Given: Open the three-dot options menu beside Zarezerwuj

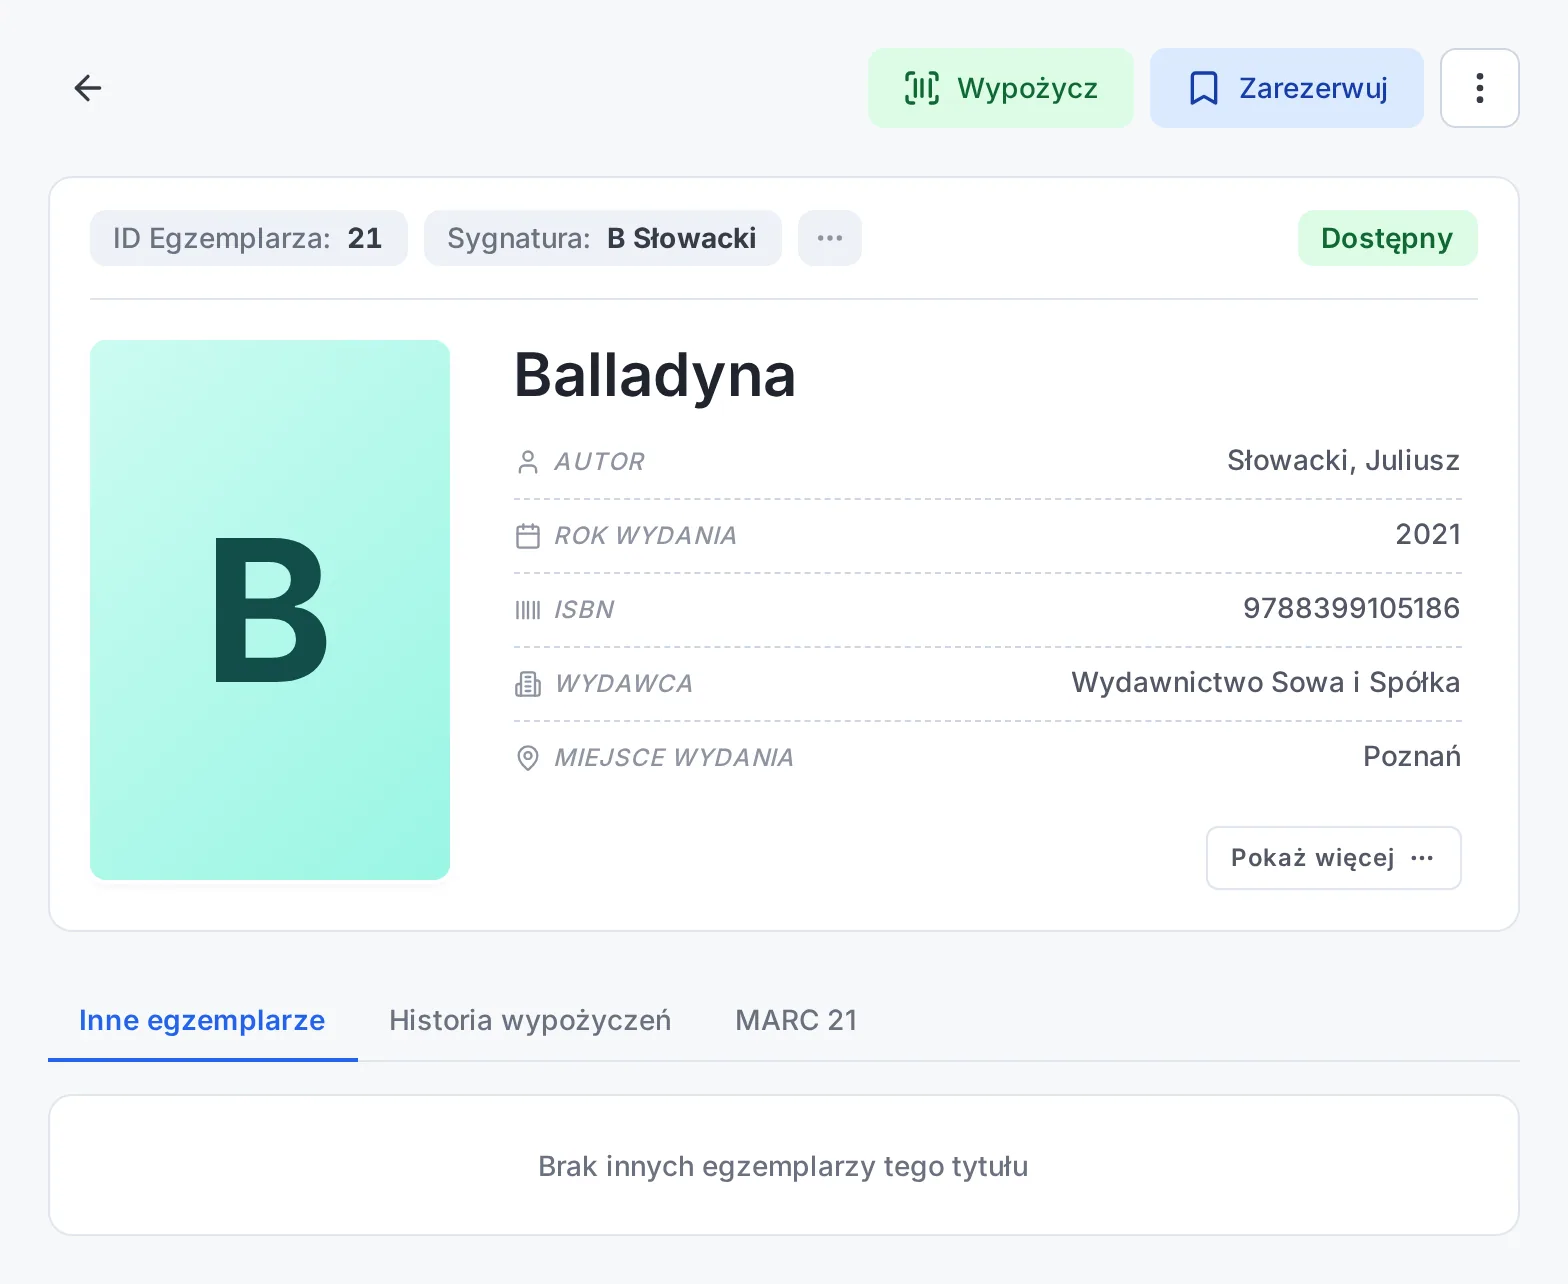Looking at the screenshot, I should tap(1479, 88).
